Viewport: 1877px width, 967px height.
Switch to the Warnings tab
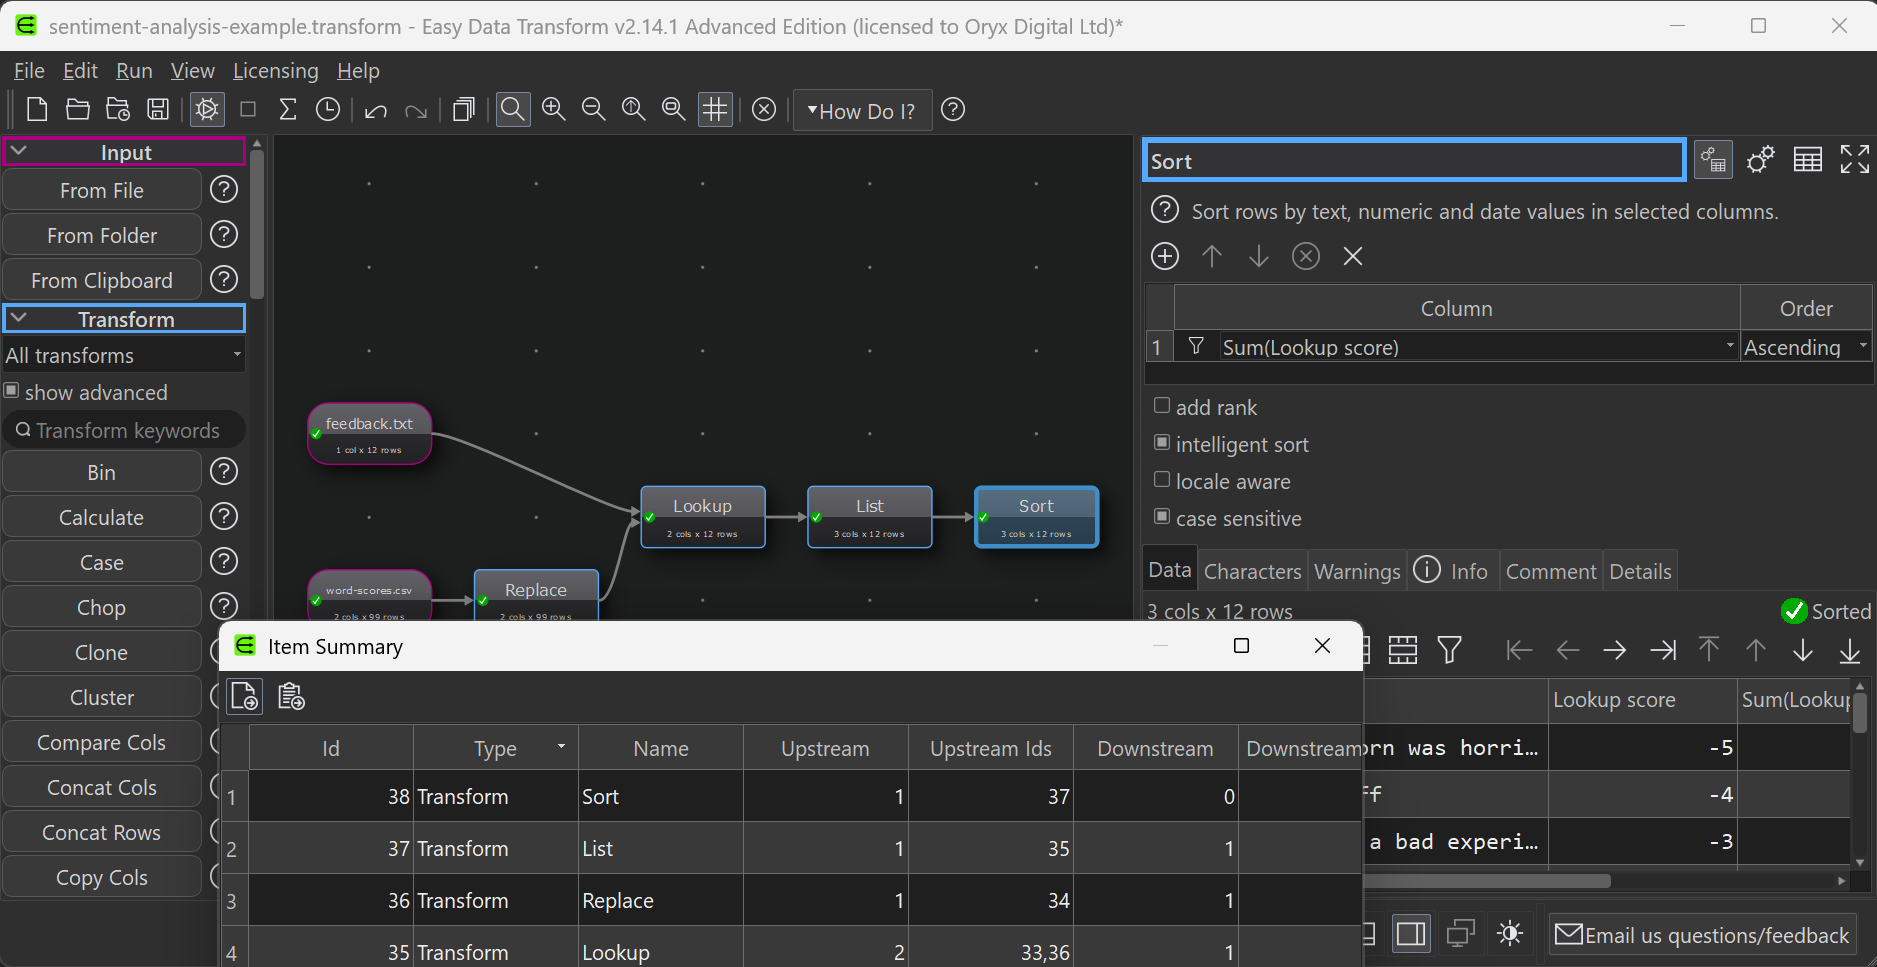point(1357,571)
